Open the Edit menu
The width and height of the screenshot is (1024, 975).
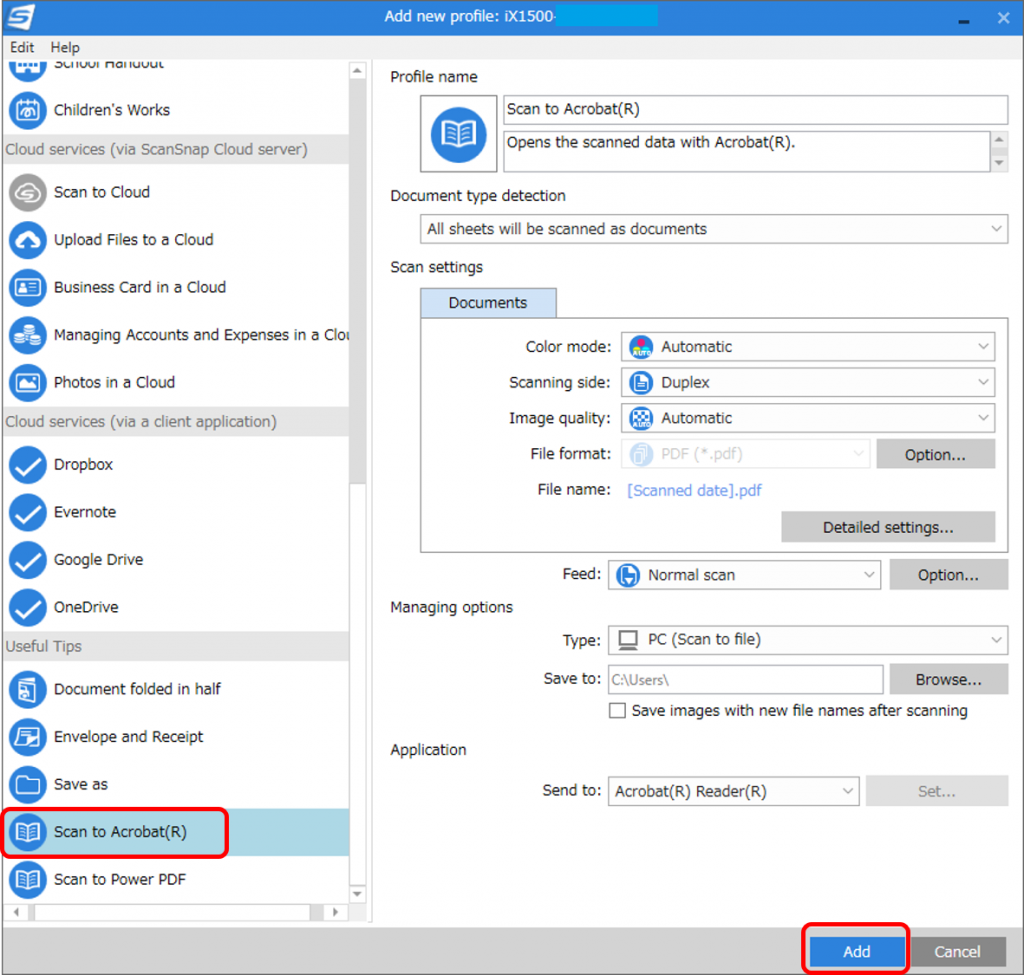tap(22, 47)
